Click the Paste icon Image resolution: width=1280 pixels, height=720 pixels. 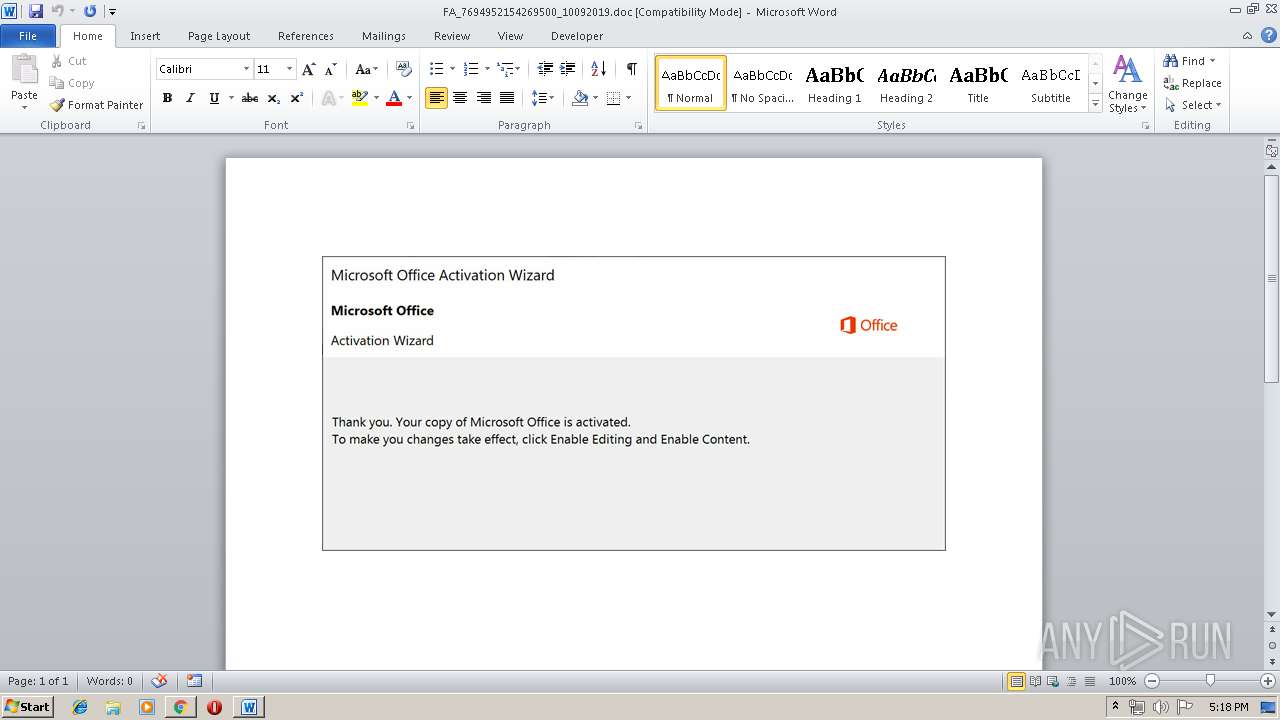pyautogui.click(x=24, y=70)
